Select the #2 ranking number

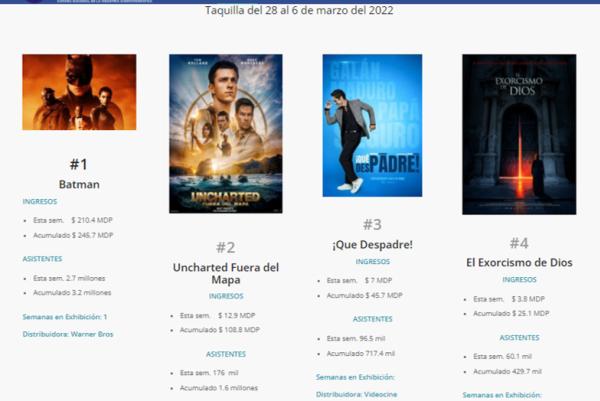tap(226, 248)
